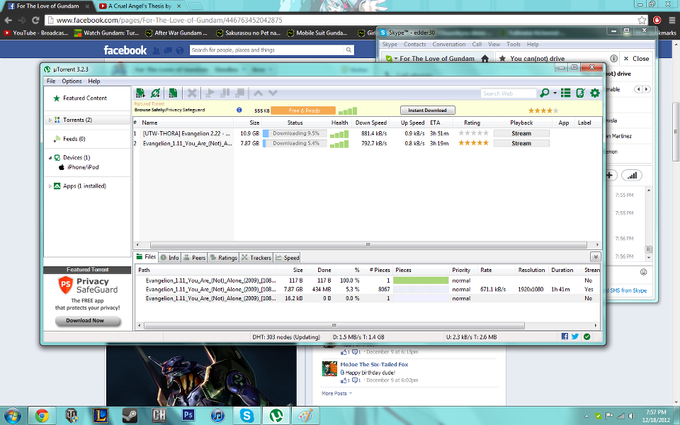The image size is (680, 425).
Task: Click the uTorrent Search Web field
Action: coord(508,93)
